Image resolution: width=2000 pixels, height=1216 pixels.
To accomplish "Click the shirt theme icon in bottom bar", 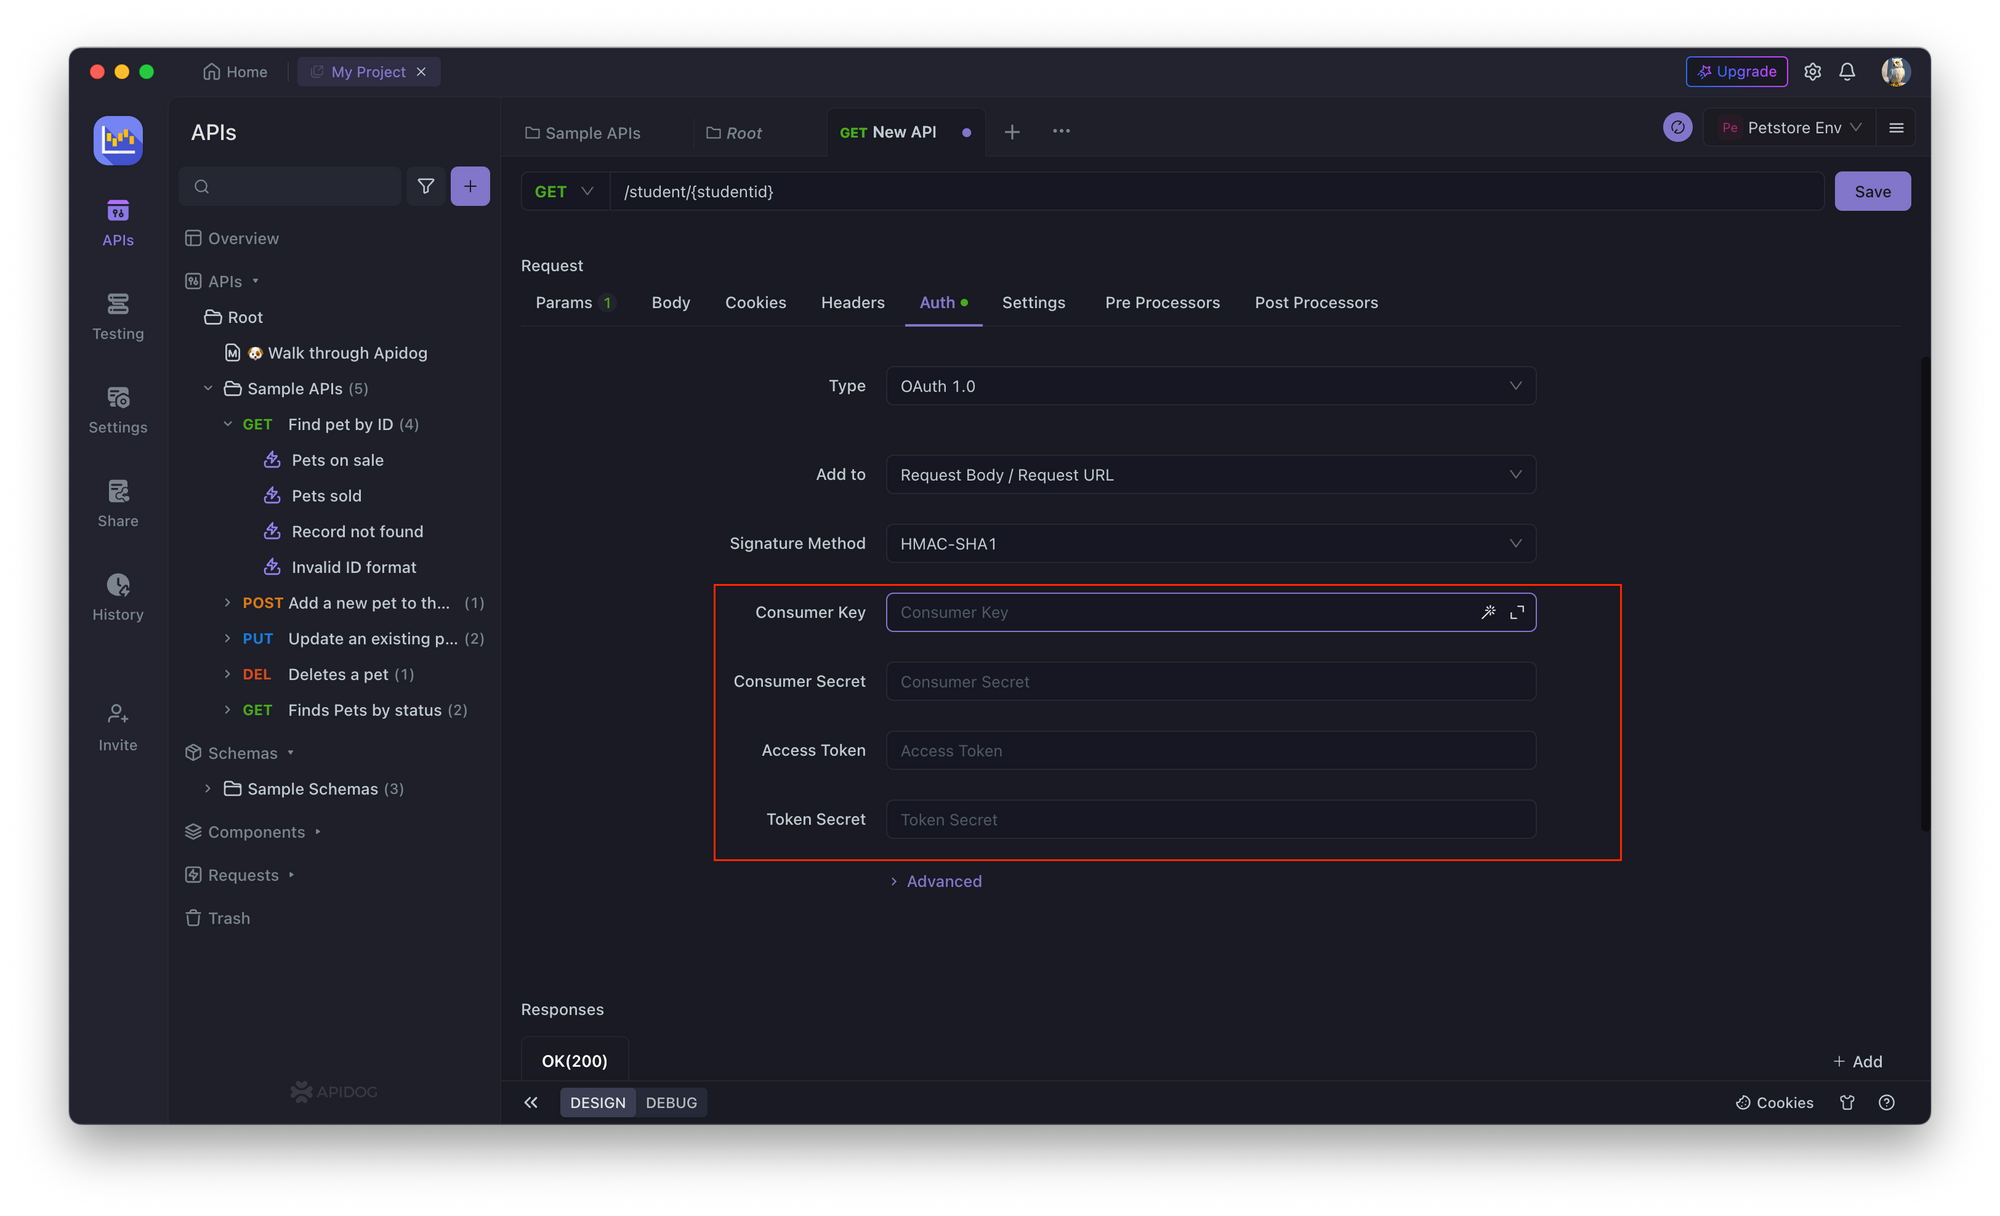I will pyautogui.click(x=1847, y=1102).
